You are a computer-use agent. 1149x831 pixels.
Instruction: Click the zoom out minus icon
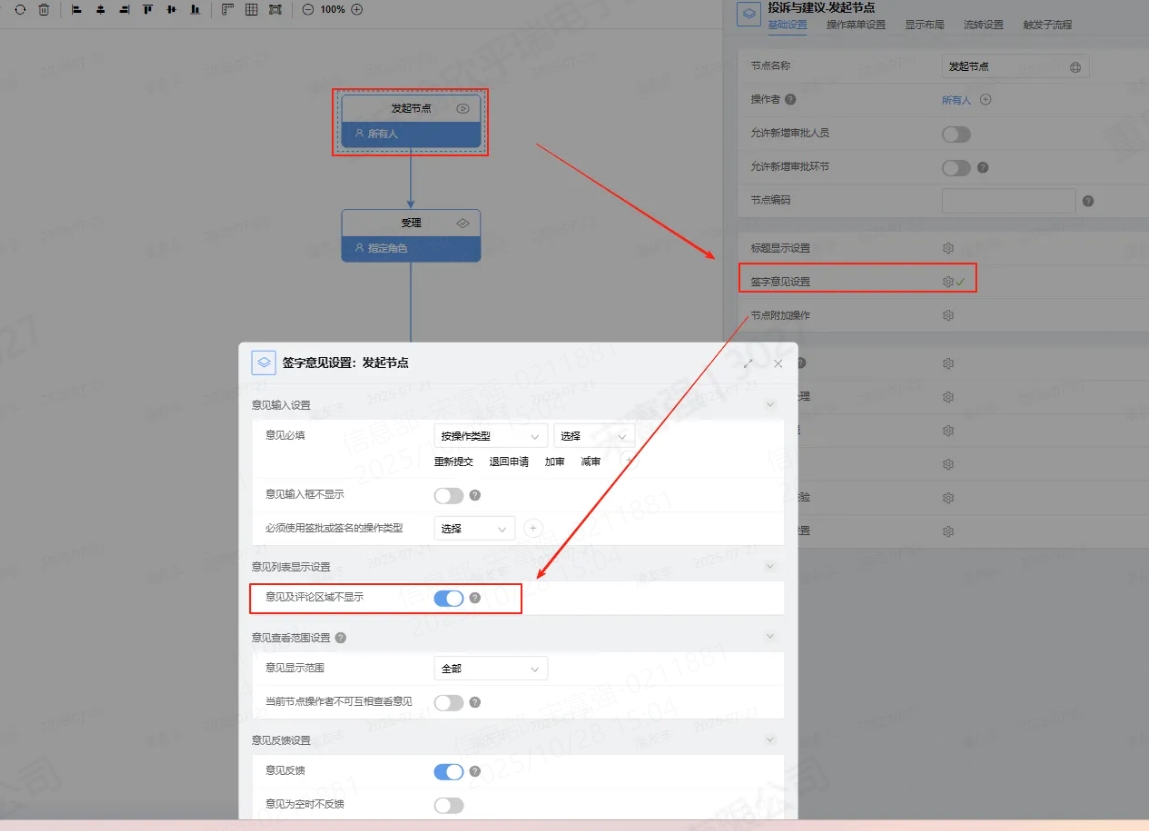click(x=308, y=9)
